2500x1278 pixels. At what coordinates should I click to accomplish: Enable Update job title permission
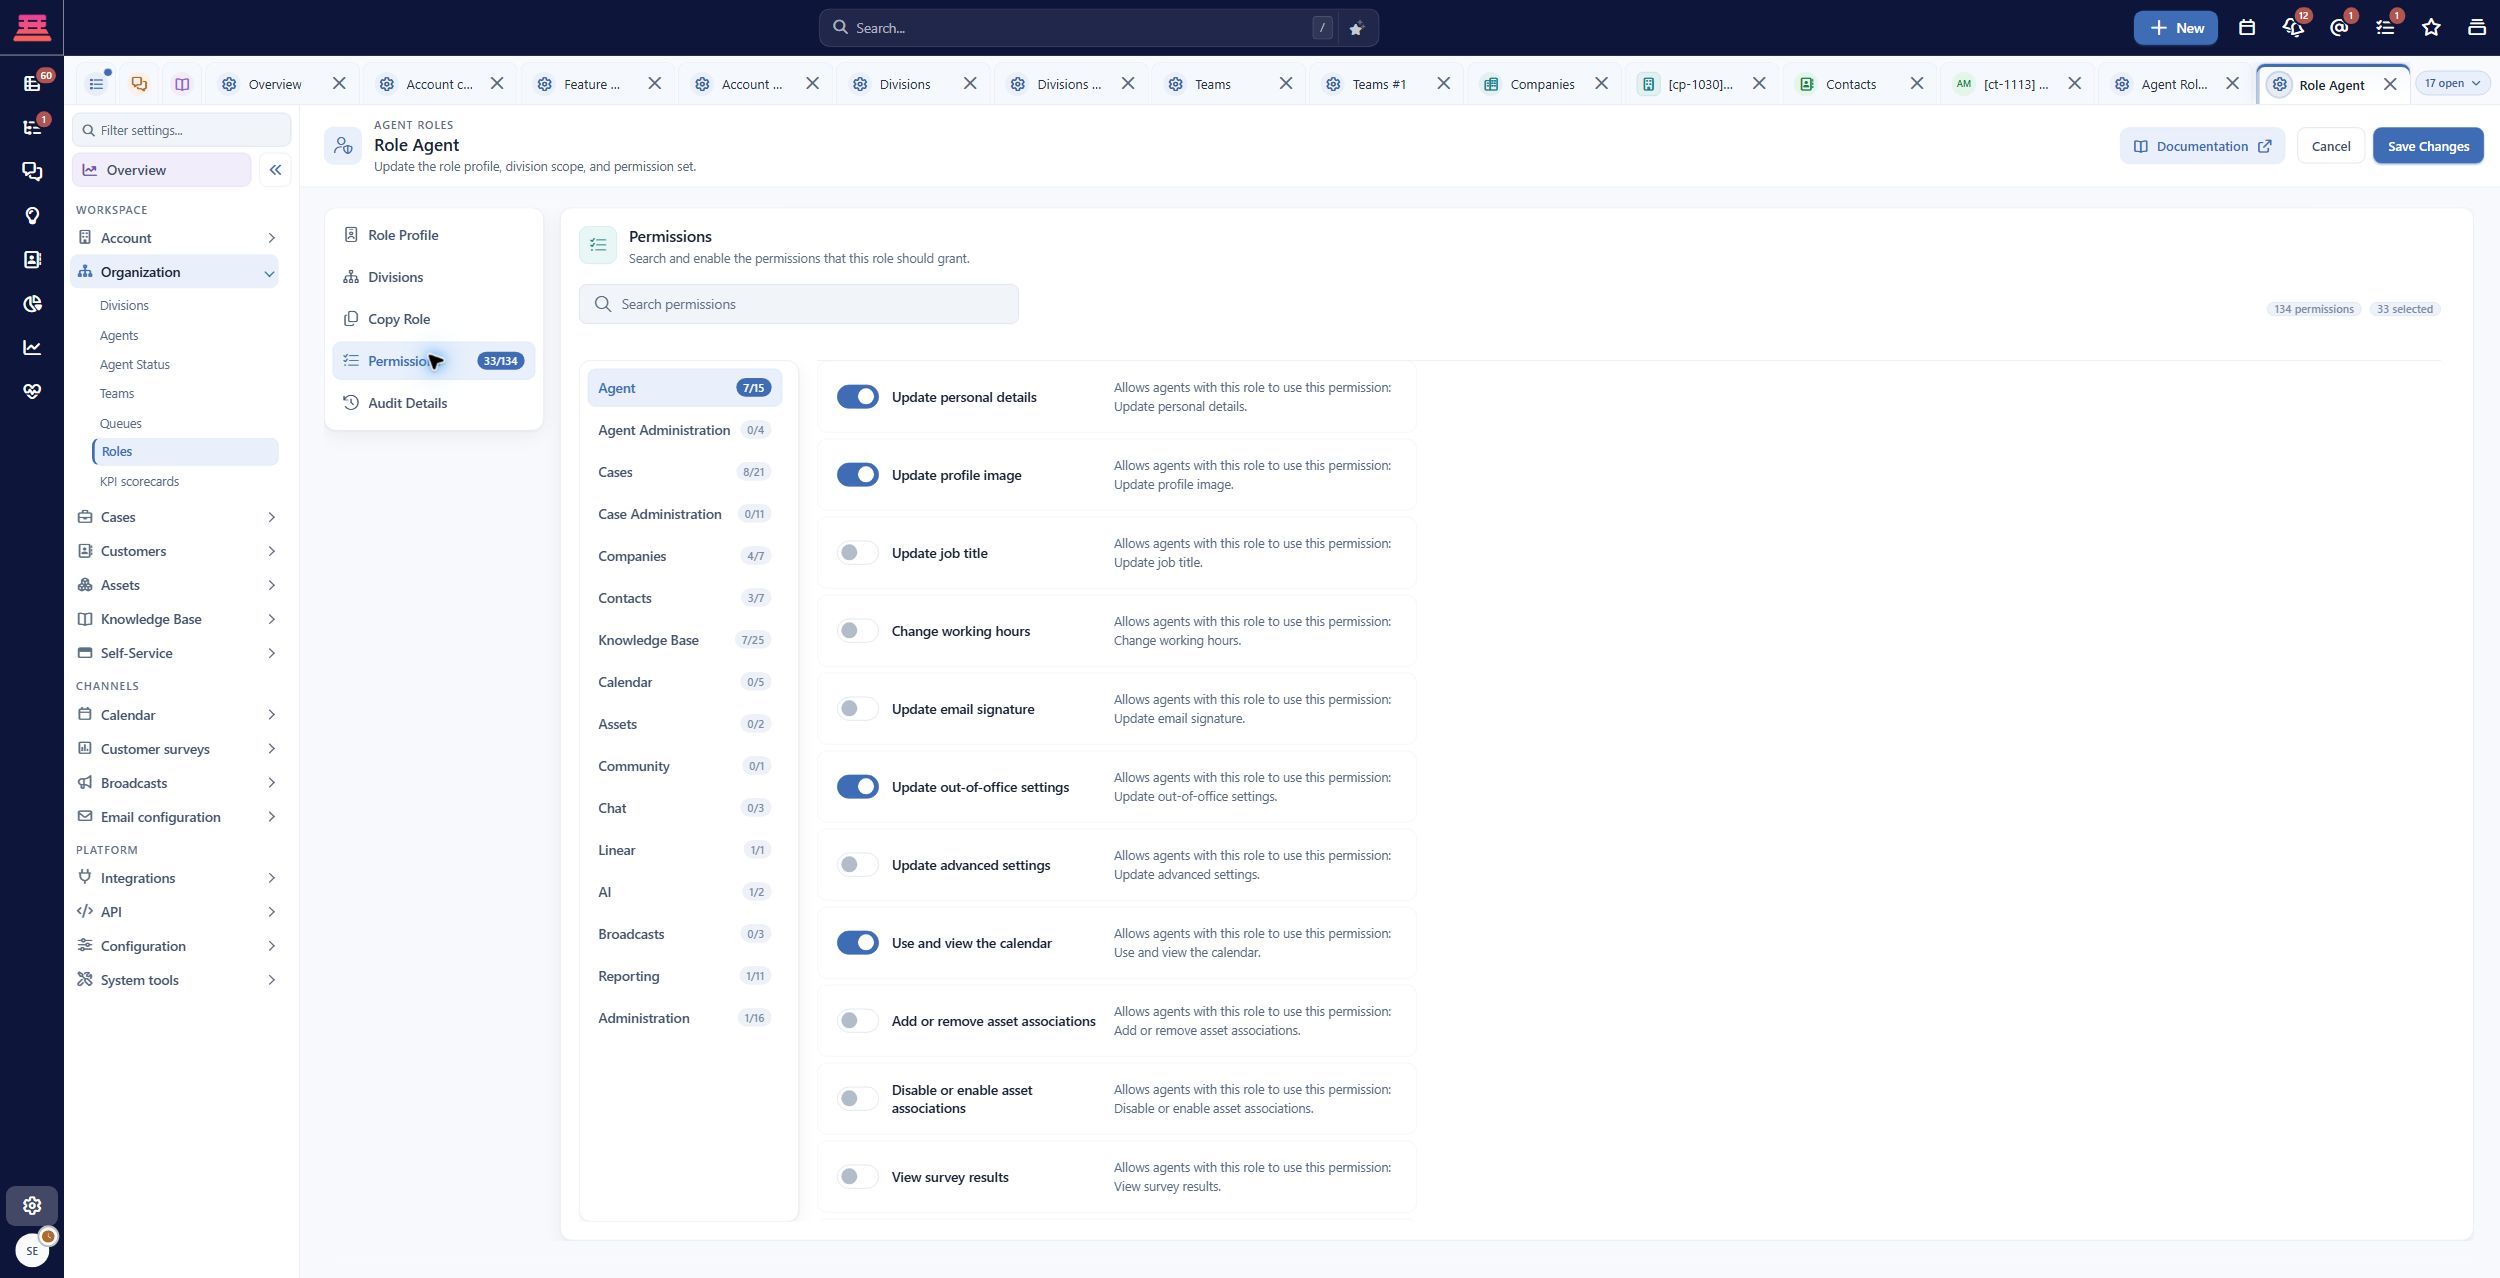point(857,553)
